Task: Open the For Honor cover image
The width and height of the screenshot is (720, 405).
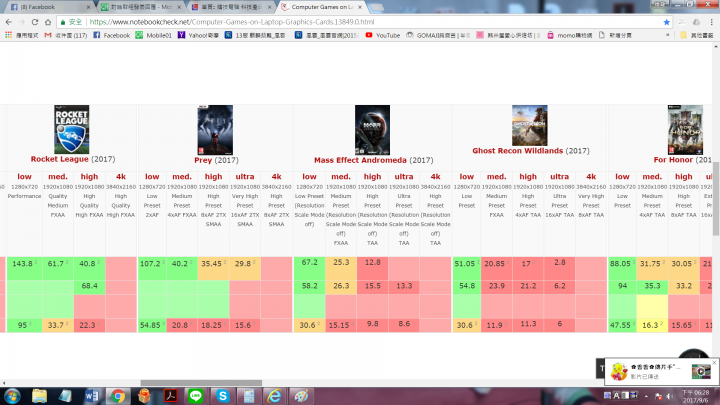Action: pos(685,130)
